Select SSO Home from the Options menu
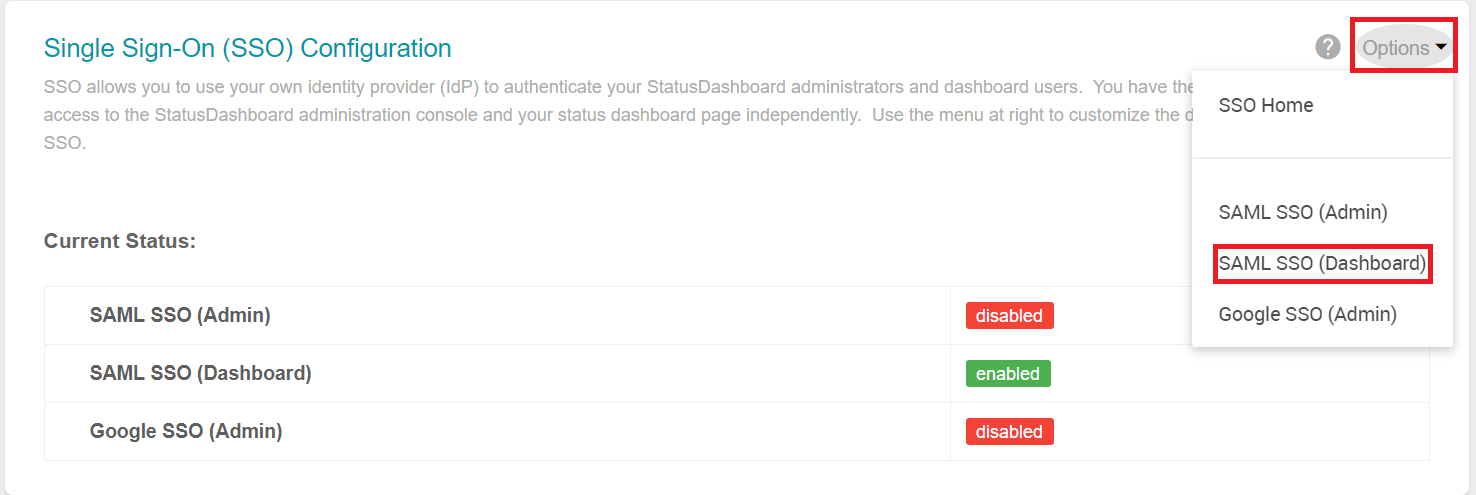This screenshot has width=1476, height=495. [x=1266, y=105]
